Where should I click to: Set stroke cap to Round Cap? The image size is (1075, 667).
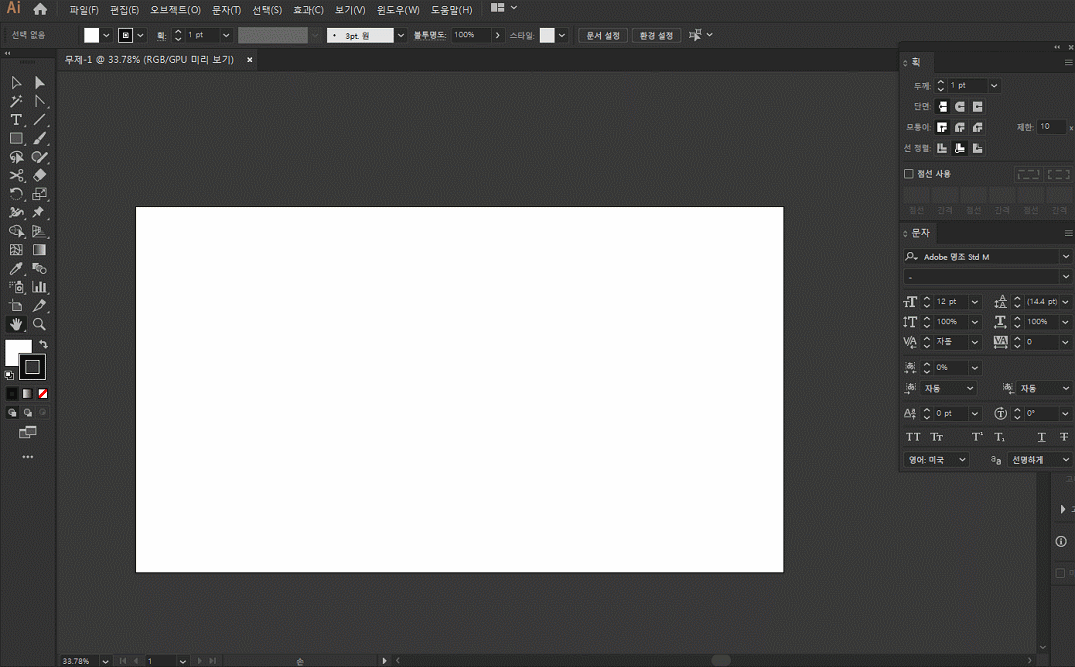(x=960, y=106)
